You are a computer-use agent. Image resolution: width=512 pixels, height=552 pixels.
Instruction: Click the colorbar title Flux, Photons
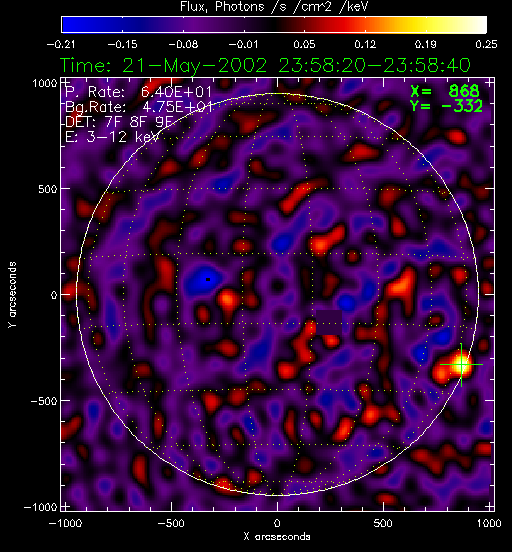[222, 7]
